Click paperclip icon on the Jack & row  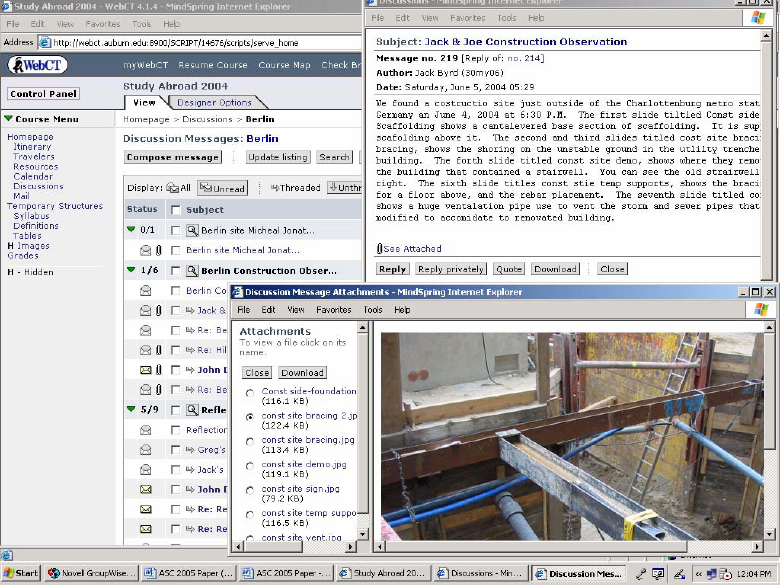159,310
